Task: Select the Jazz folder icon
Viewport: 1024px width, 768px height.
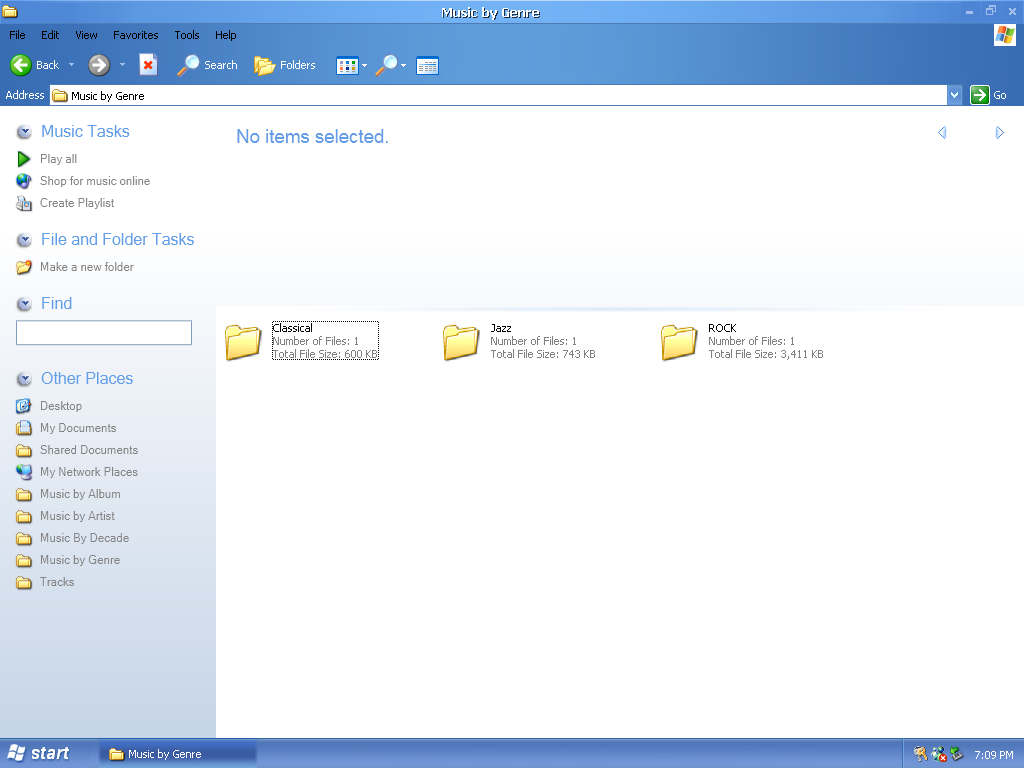Action: (x=461, y=342)
